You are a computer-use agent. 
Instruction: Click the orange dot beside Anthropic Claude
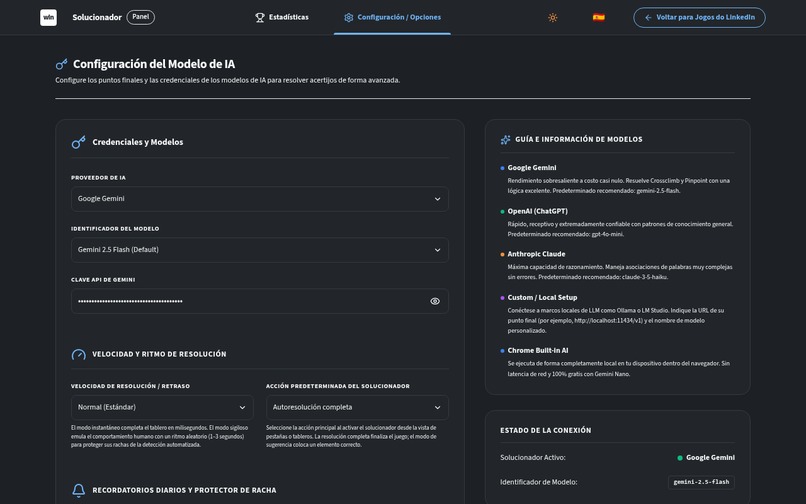pos(502,255)
